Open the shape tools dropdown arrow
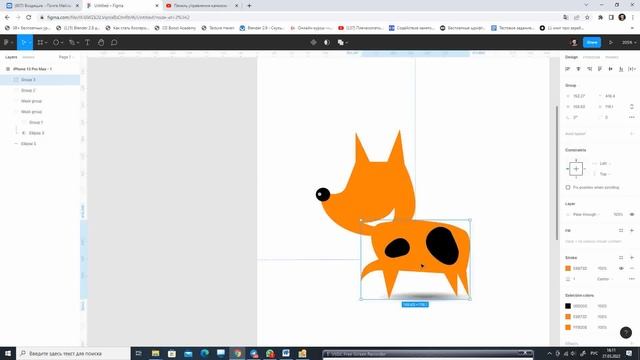This screenshot has height=360, width=640. coord(62,42)
